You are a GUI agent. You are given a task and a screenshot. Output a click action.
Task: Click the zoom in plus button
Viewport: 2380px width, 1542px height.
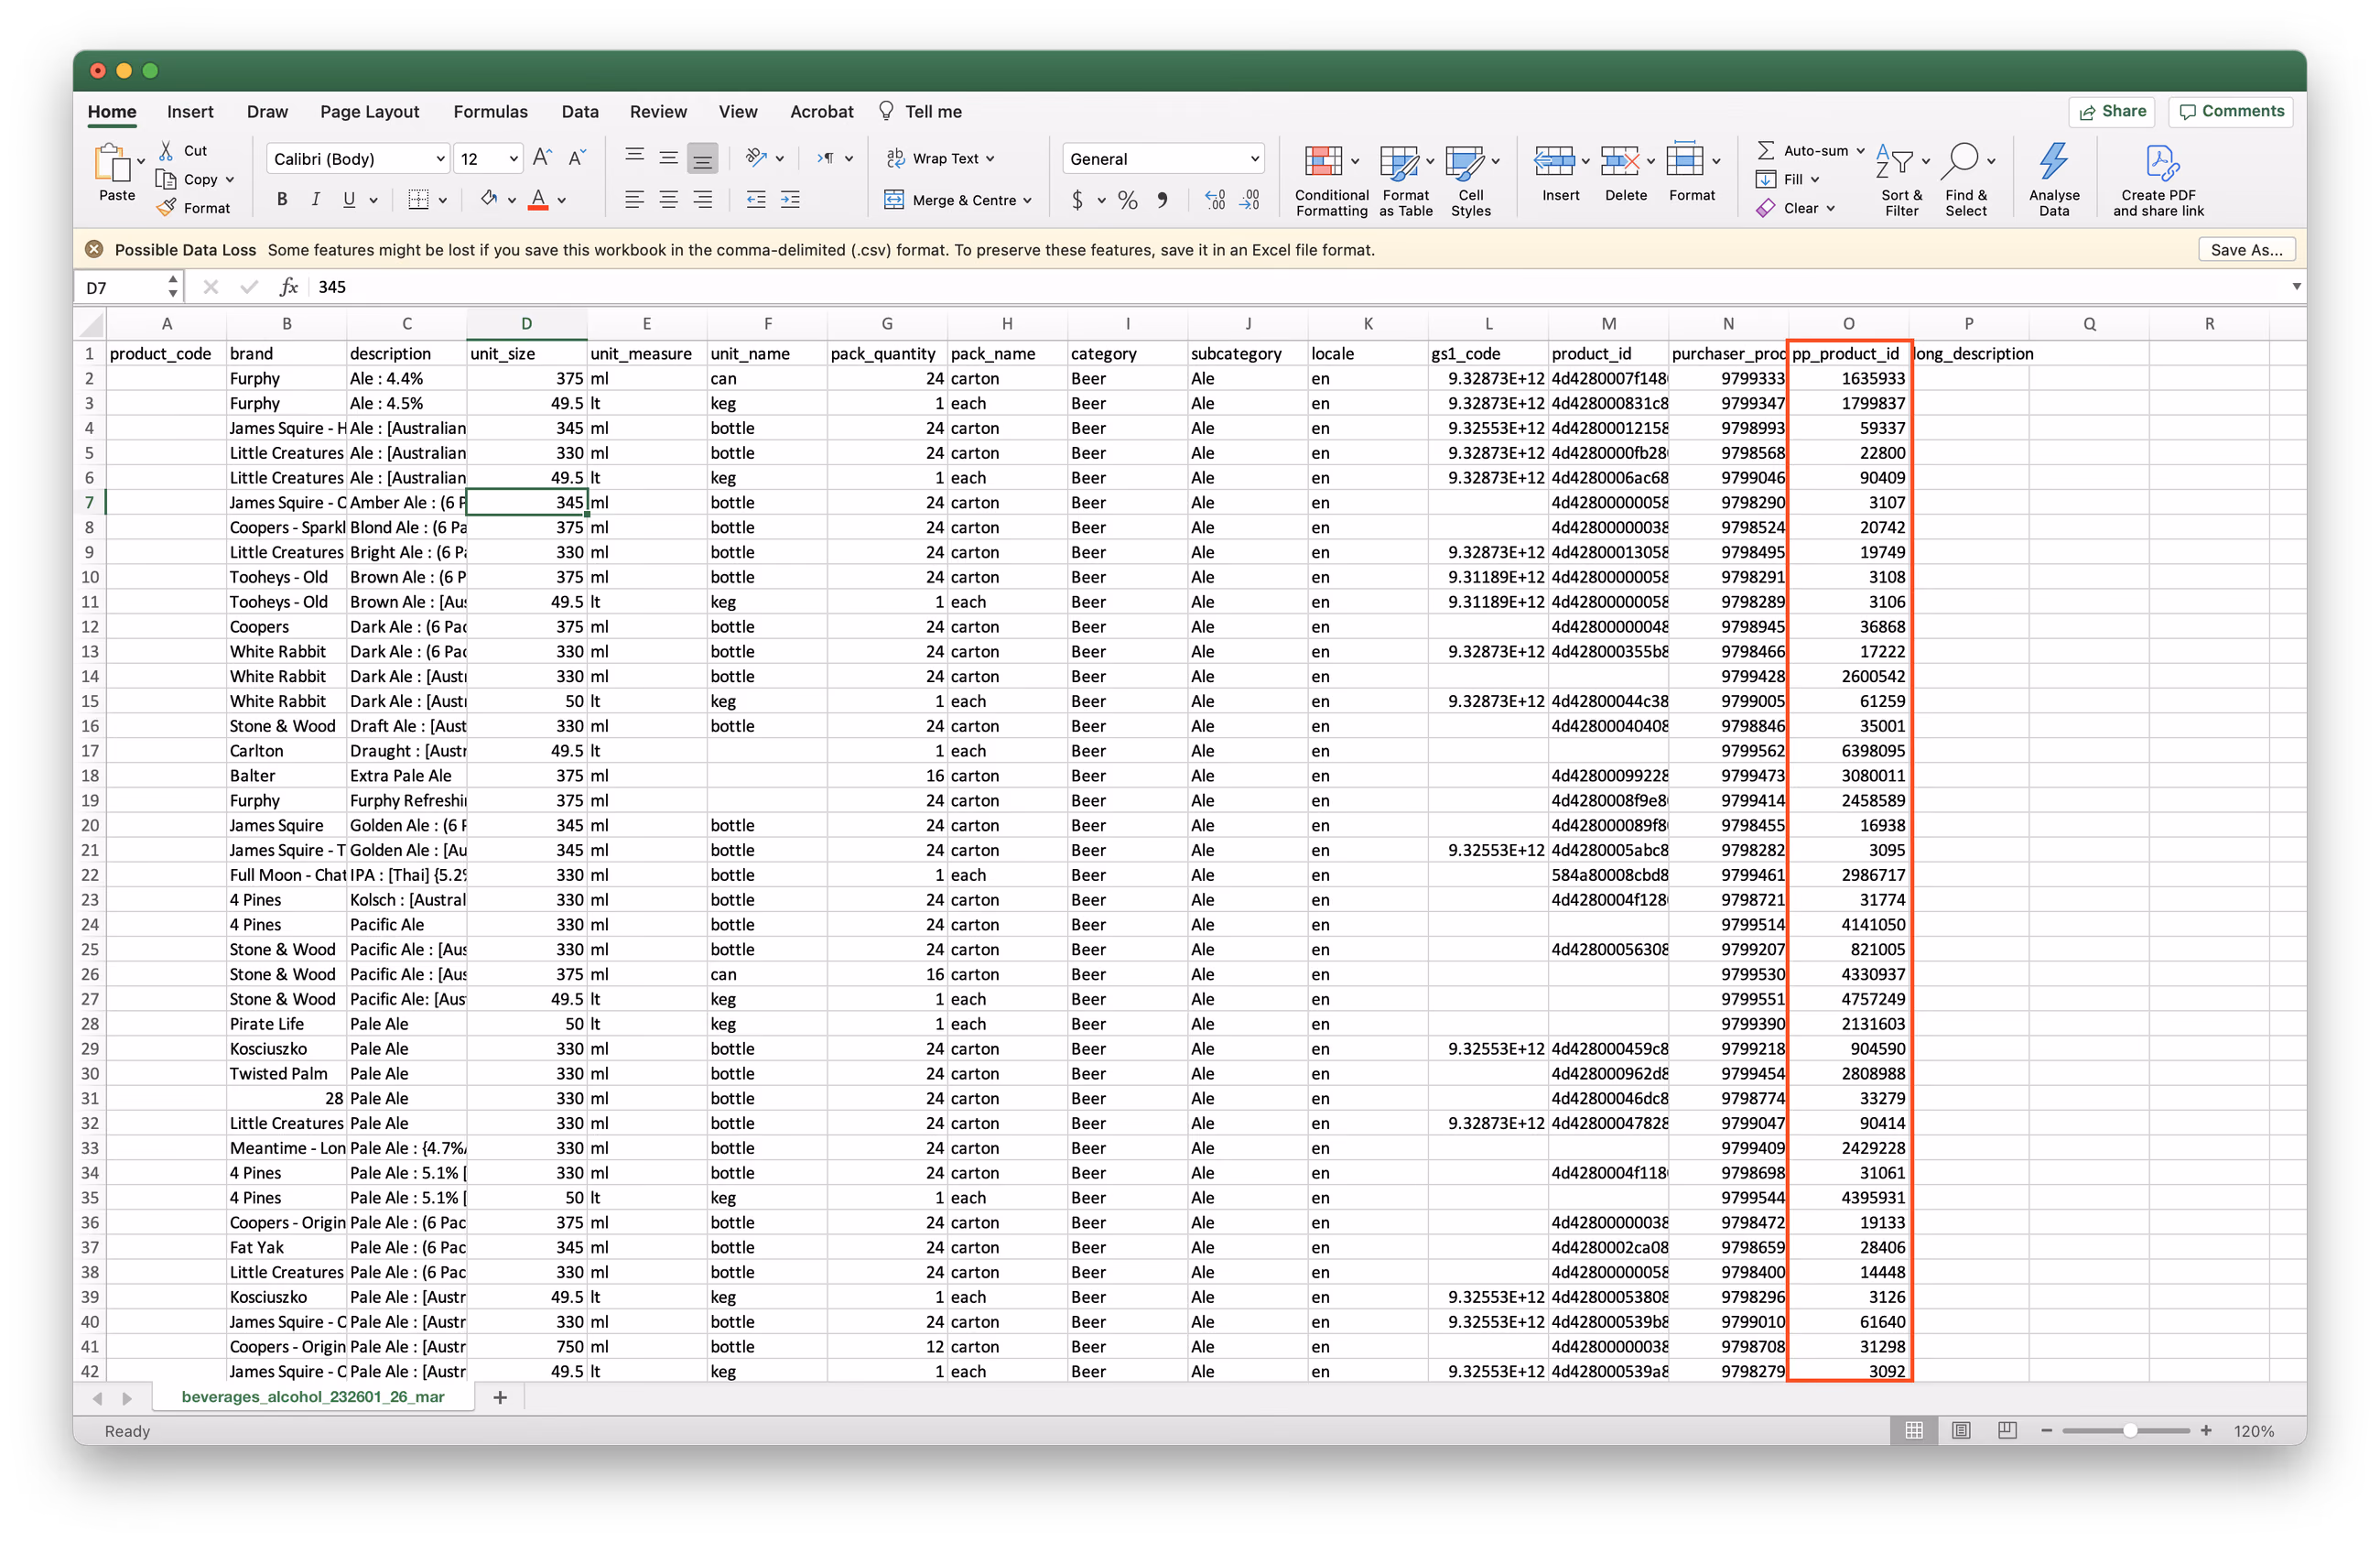click(x=2206, y=1430)
